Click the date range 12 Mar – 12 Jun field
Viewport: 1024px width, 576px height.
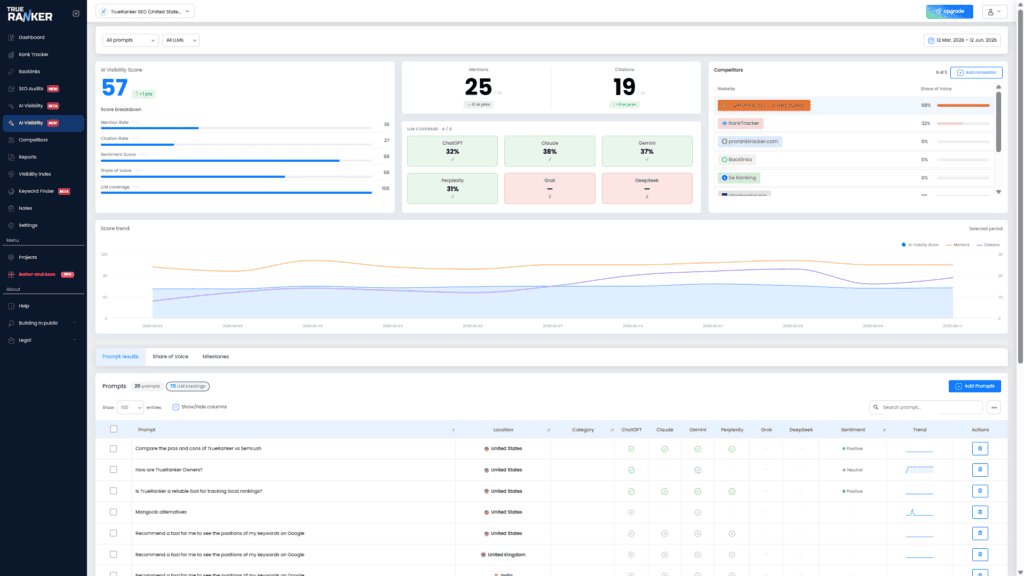[962, 40]
